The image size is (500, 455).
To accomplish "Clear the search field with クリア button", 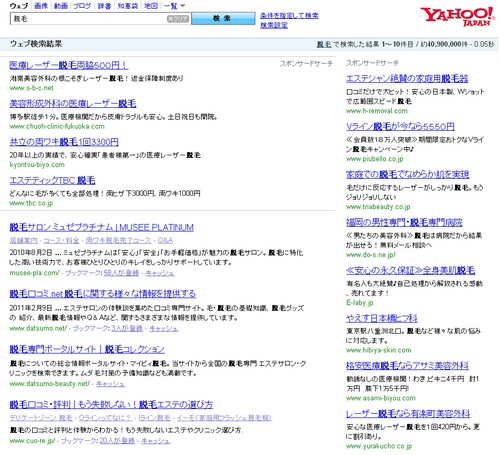I will pyautogui.click(x=178, y=19).
